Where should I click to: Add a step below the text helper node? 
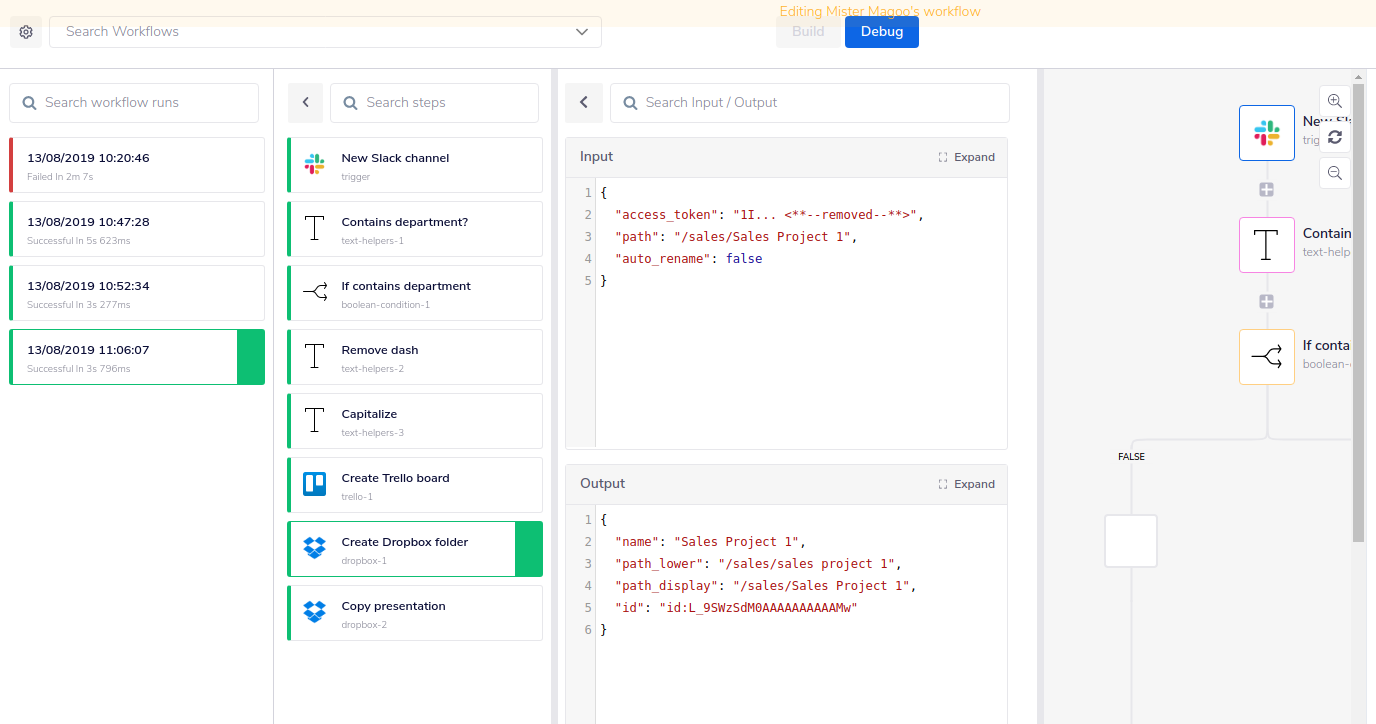tap(1267, 301)
